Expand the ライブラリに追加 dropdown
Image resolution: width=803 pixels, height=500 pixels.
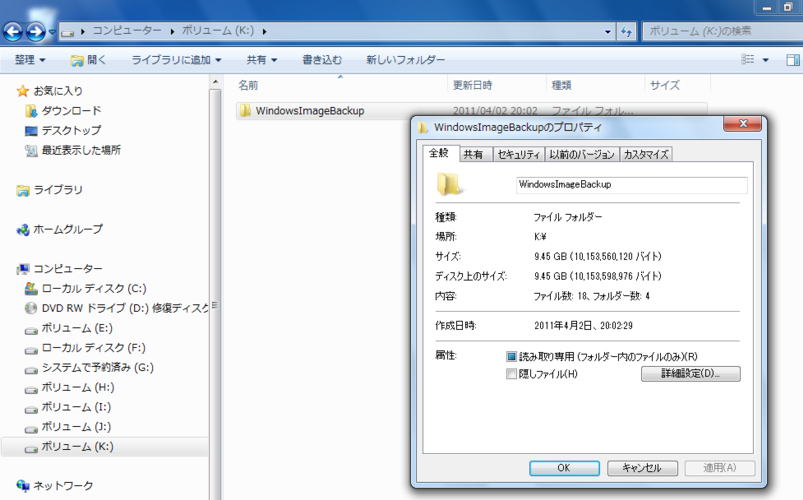(176, 60)
